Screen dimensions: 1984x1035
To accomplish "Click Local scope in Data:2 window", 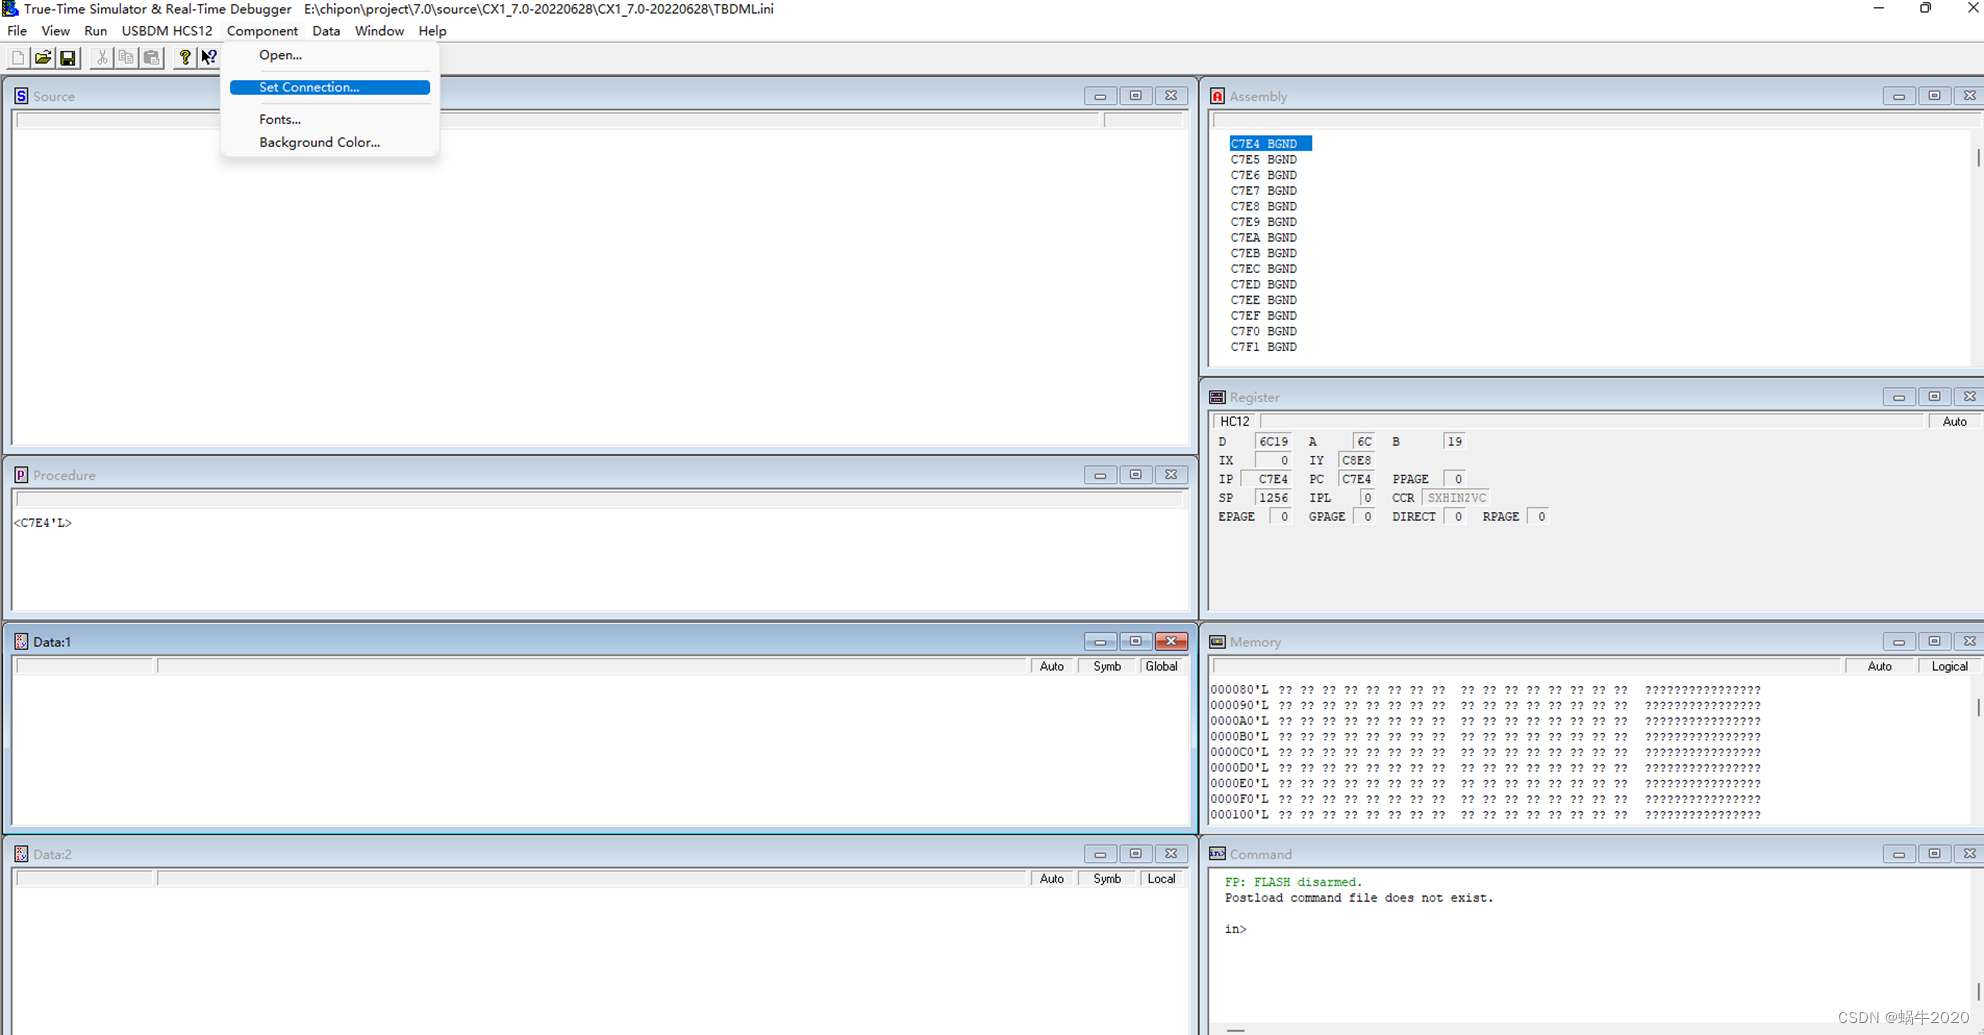I will tap(1161, 879).
